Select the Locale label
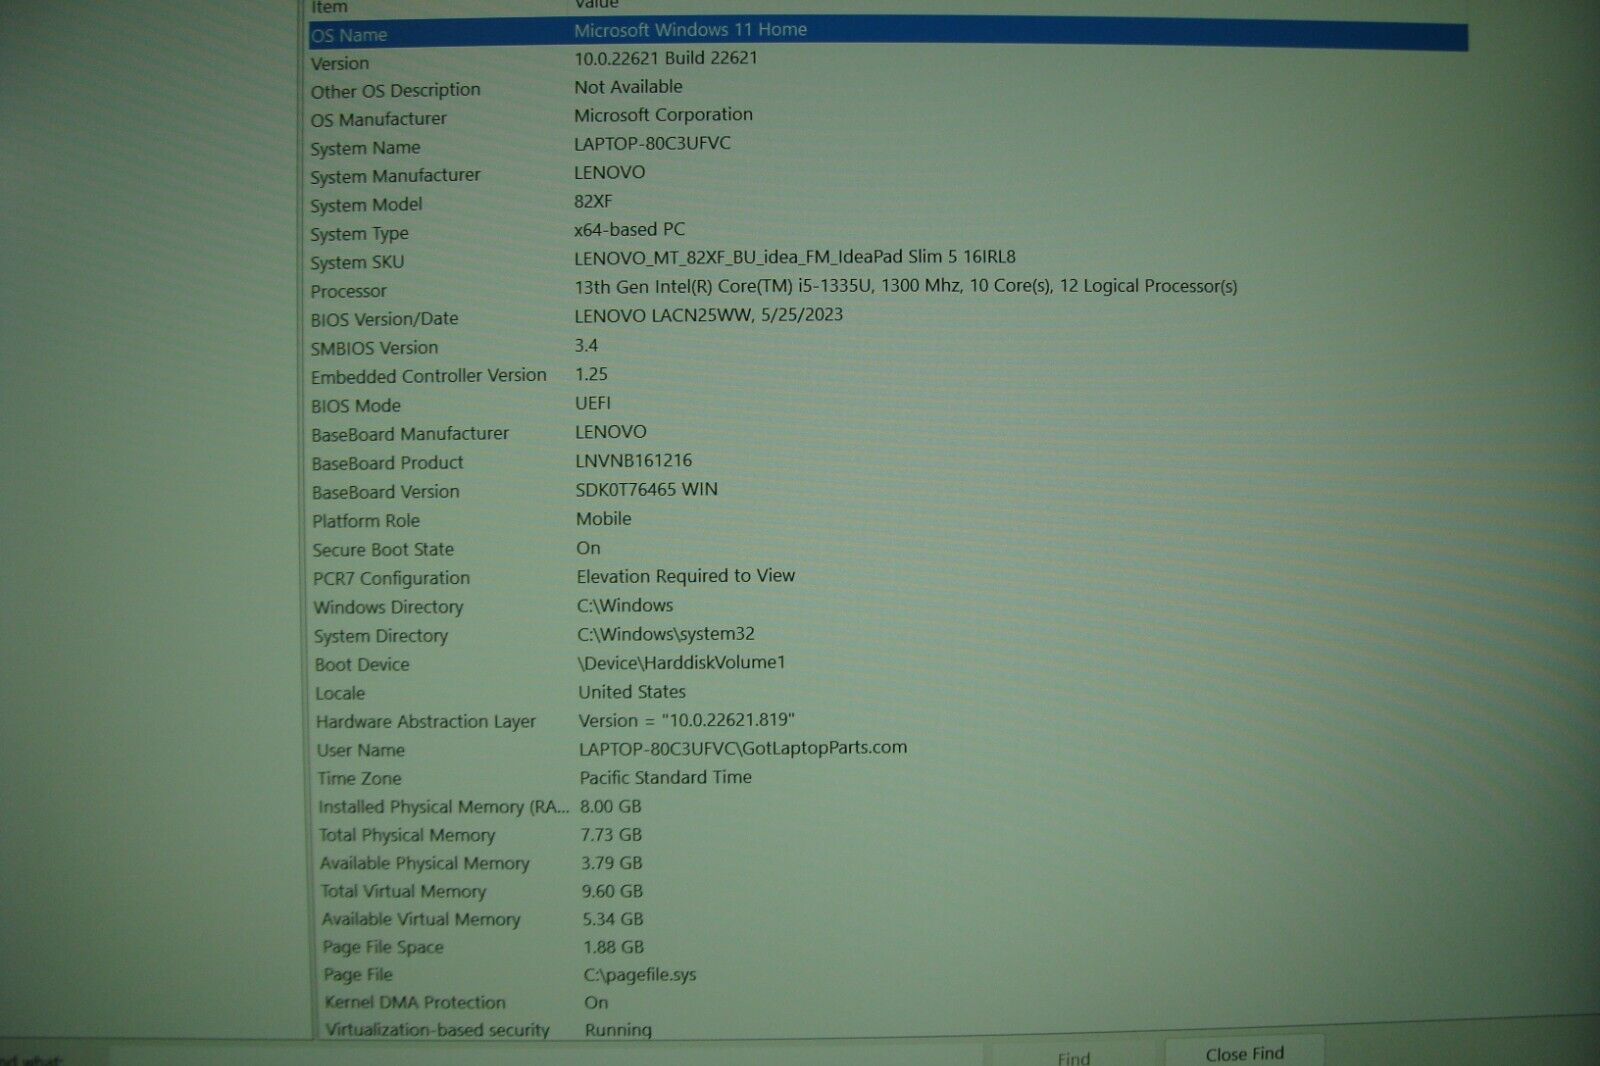 (340, 694)
